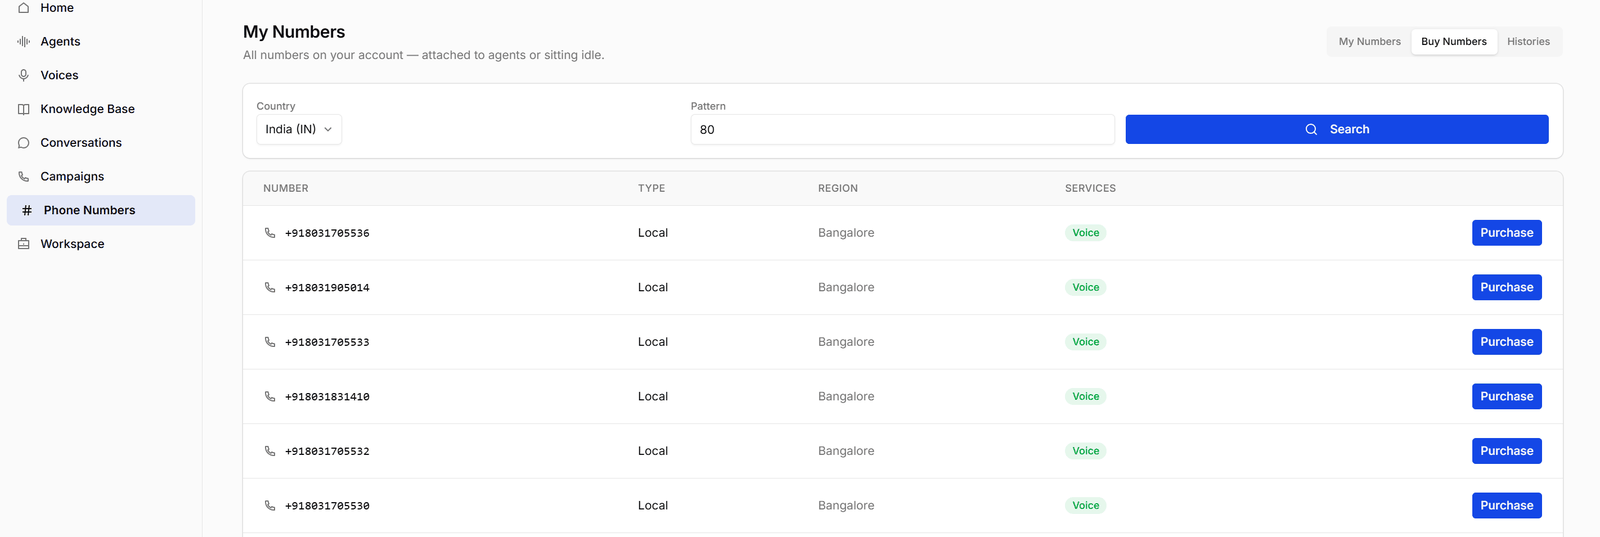This screenshot has height=537, width=1600.
Task: Click the magnifier icon in Search button
Action: tap(1311, 129)
